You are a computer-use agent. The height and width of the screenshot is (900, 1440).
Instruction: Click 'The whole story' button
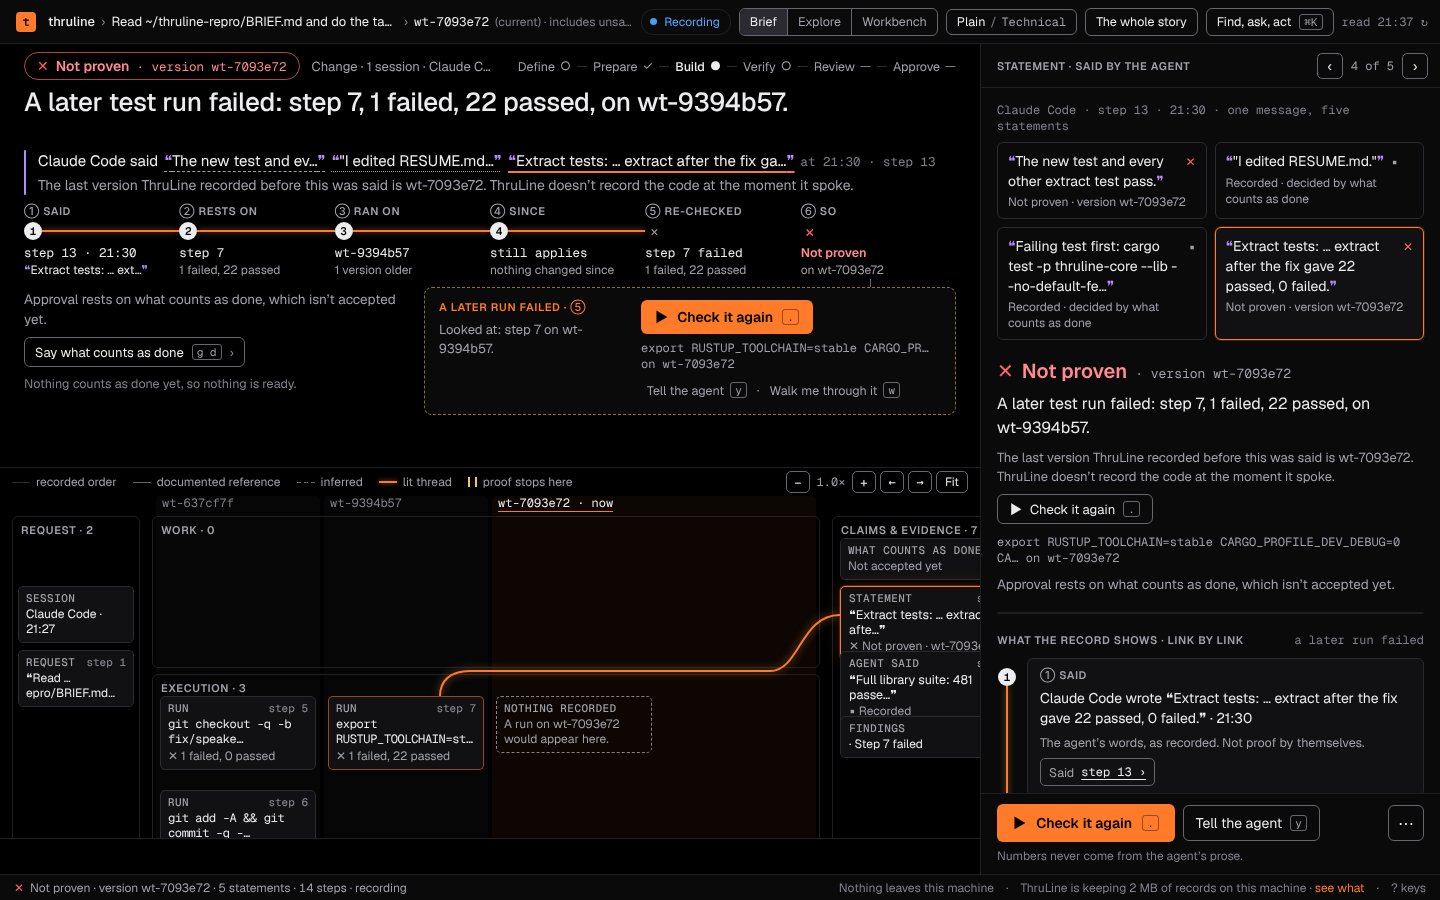[1141, 22]
